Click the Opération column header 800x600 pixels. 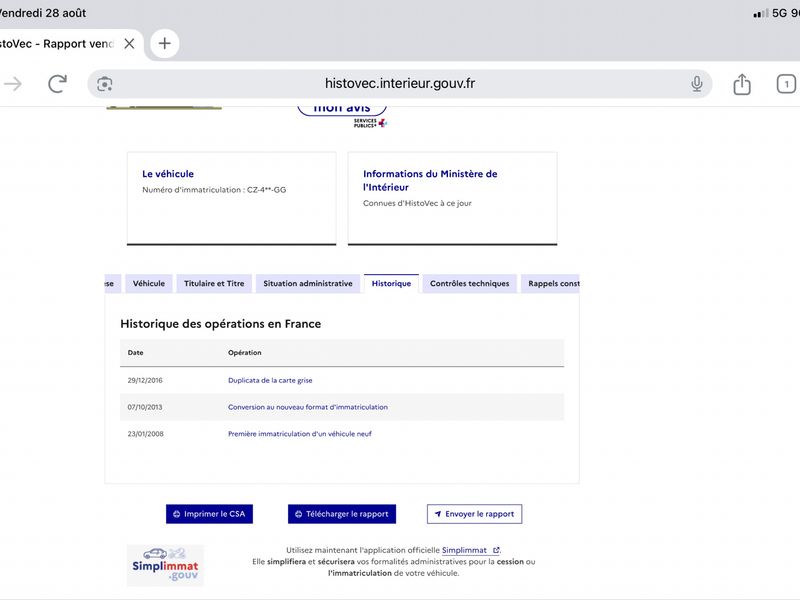tap(244, 353)
